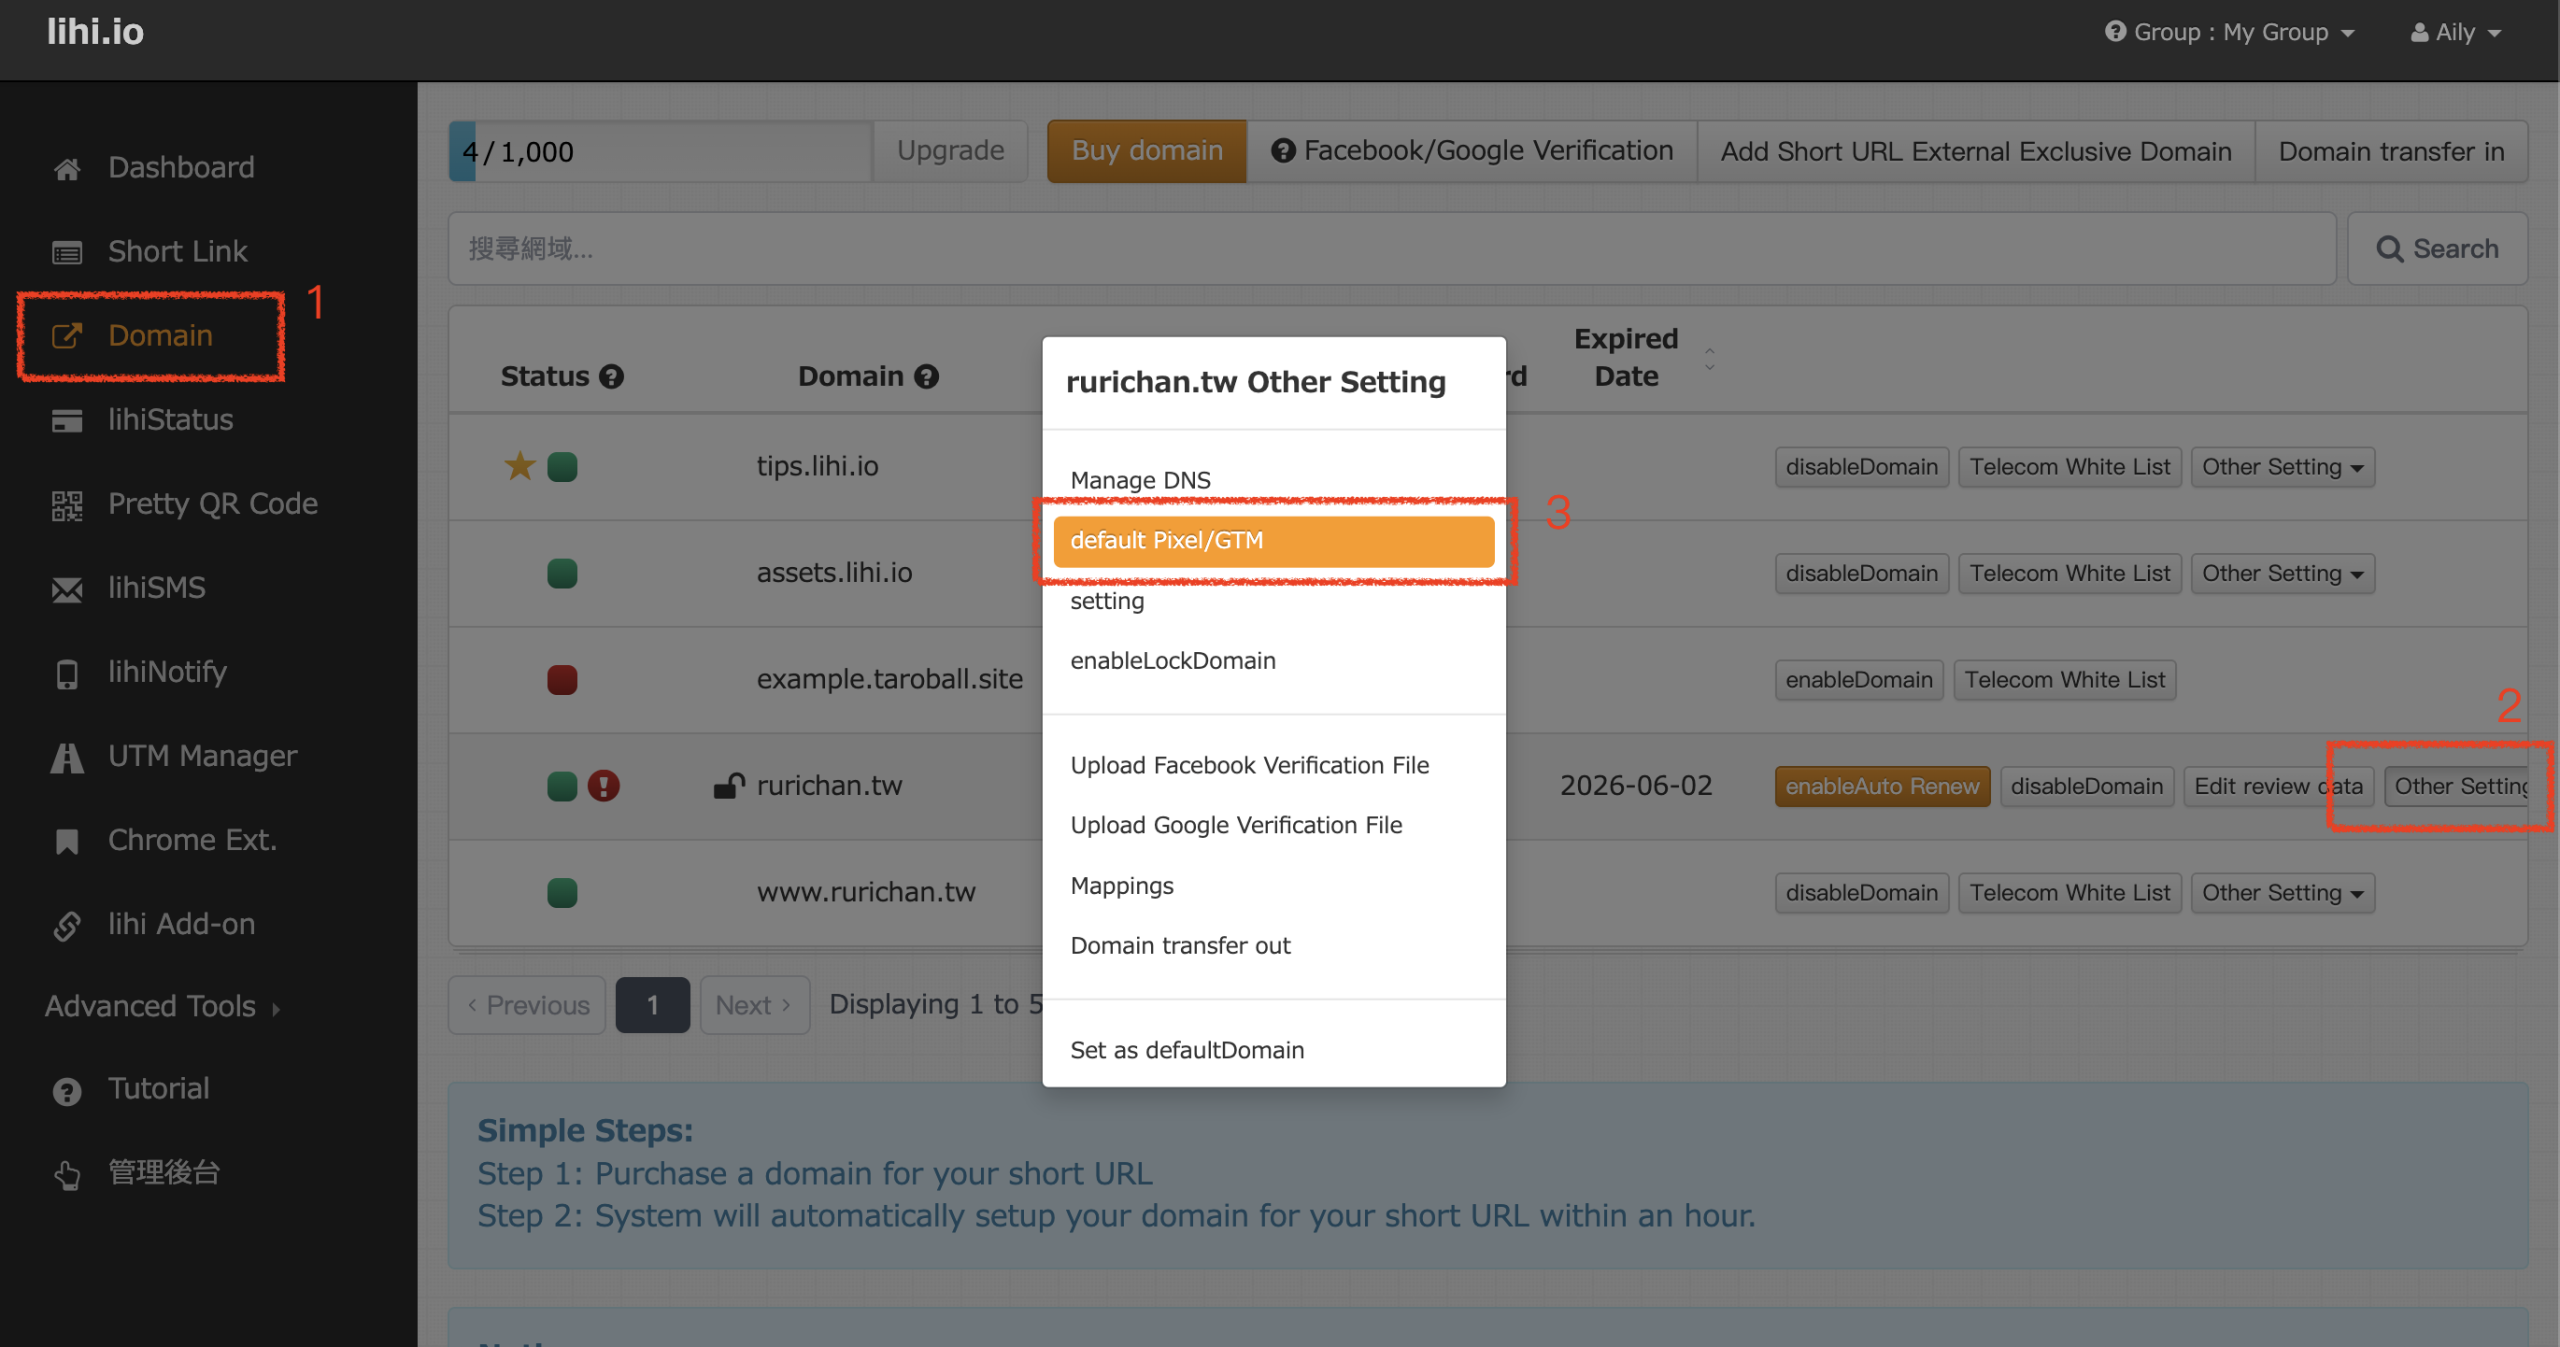The width and height of the screenshot is (2560, 1347).
Task: Click the red warning icon on rurichan.tw
Action: coord(603,786)
